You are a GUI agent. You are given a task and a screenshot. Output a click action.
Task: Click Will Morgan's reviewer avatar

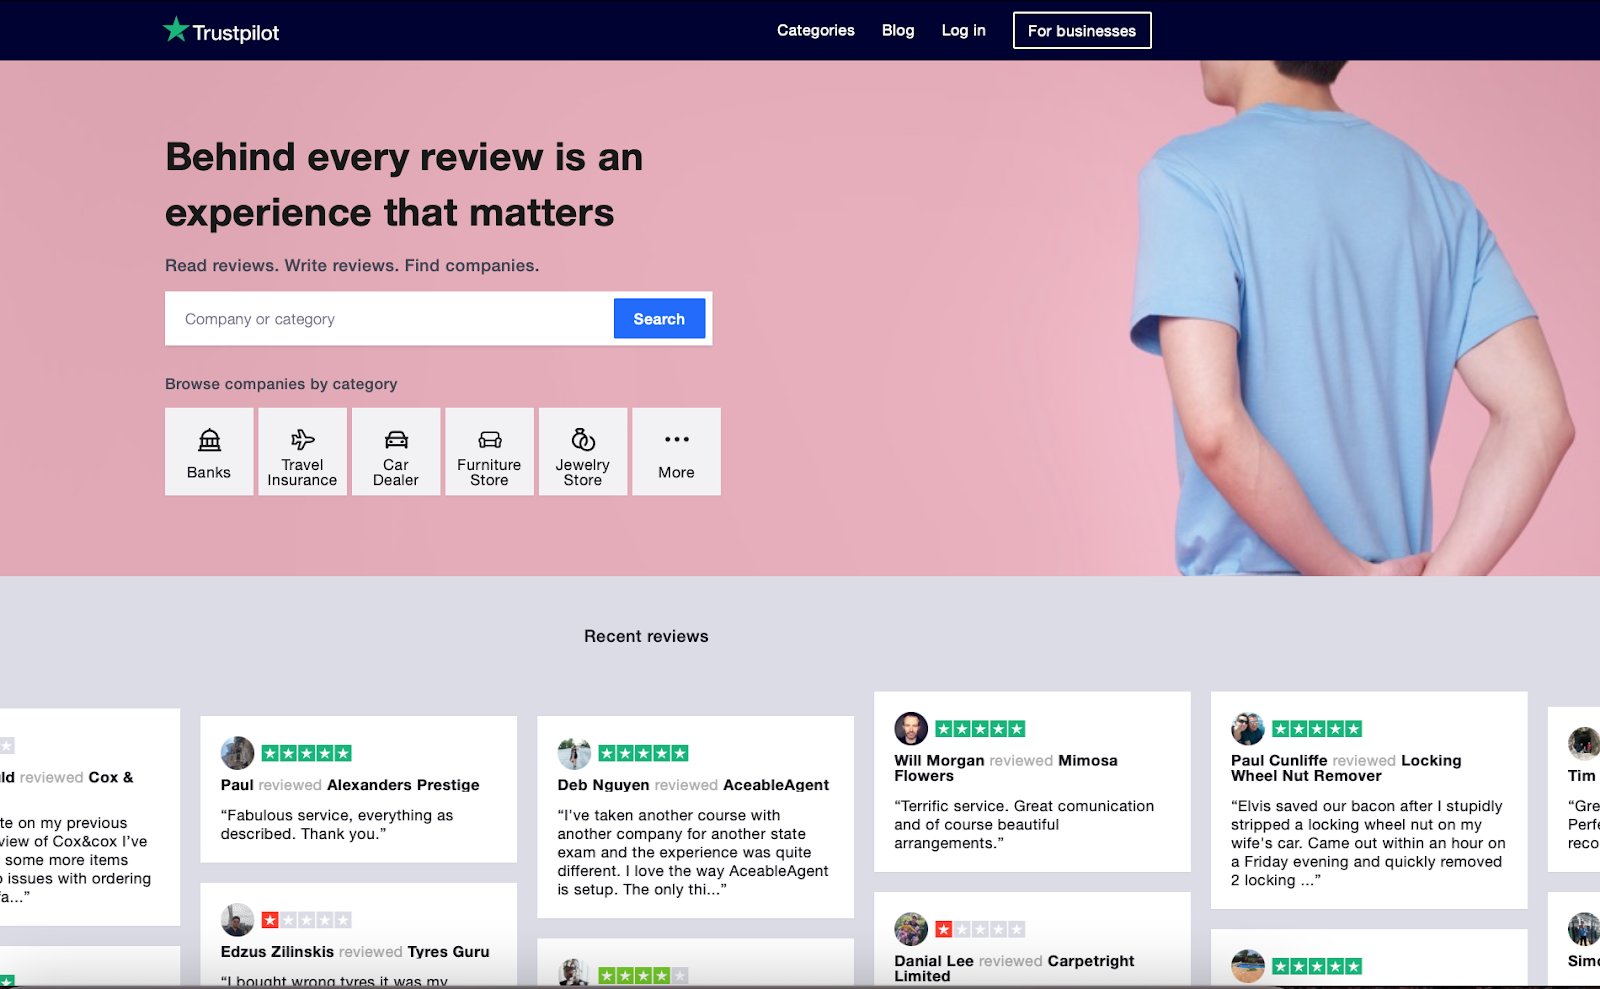tap(911, 729)
